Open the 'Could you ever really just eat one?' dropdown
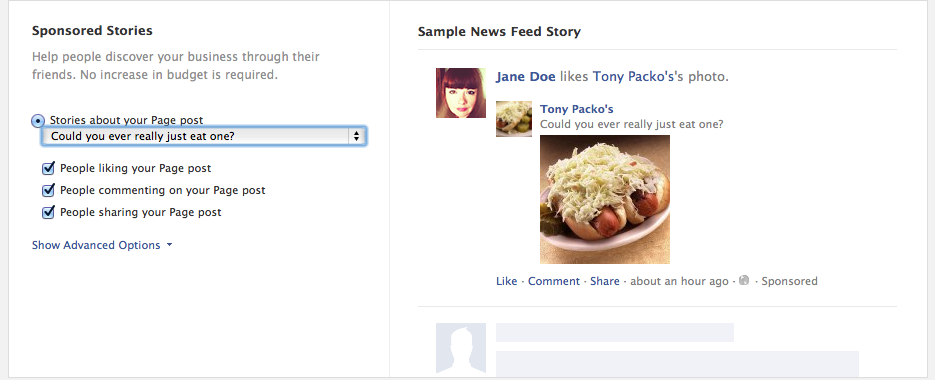 tap(203, 136)
